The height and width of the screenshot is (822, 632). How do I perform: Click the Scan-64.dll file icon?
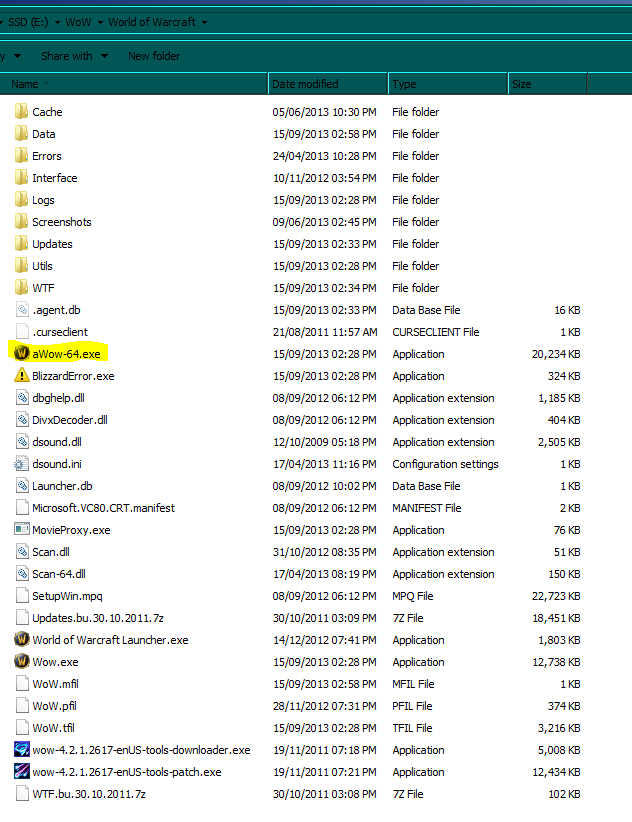tap(22, 574)
